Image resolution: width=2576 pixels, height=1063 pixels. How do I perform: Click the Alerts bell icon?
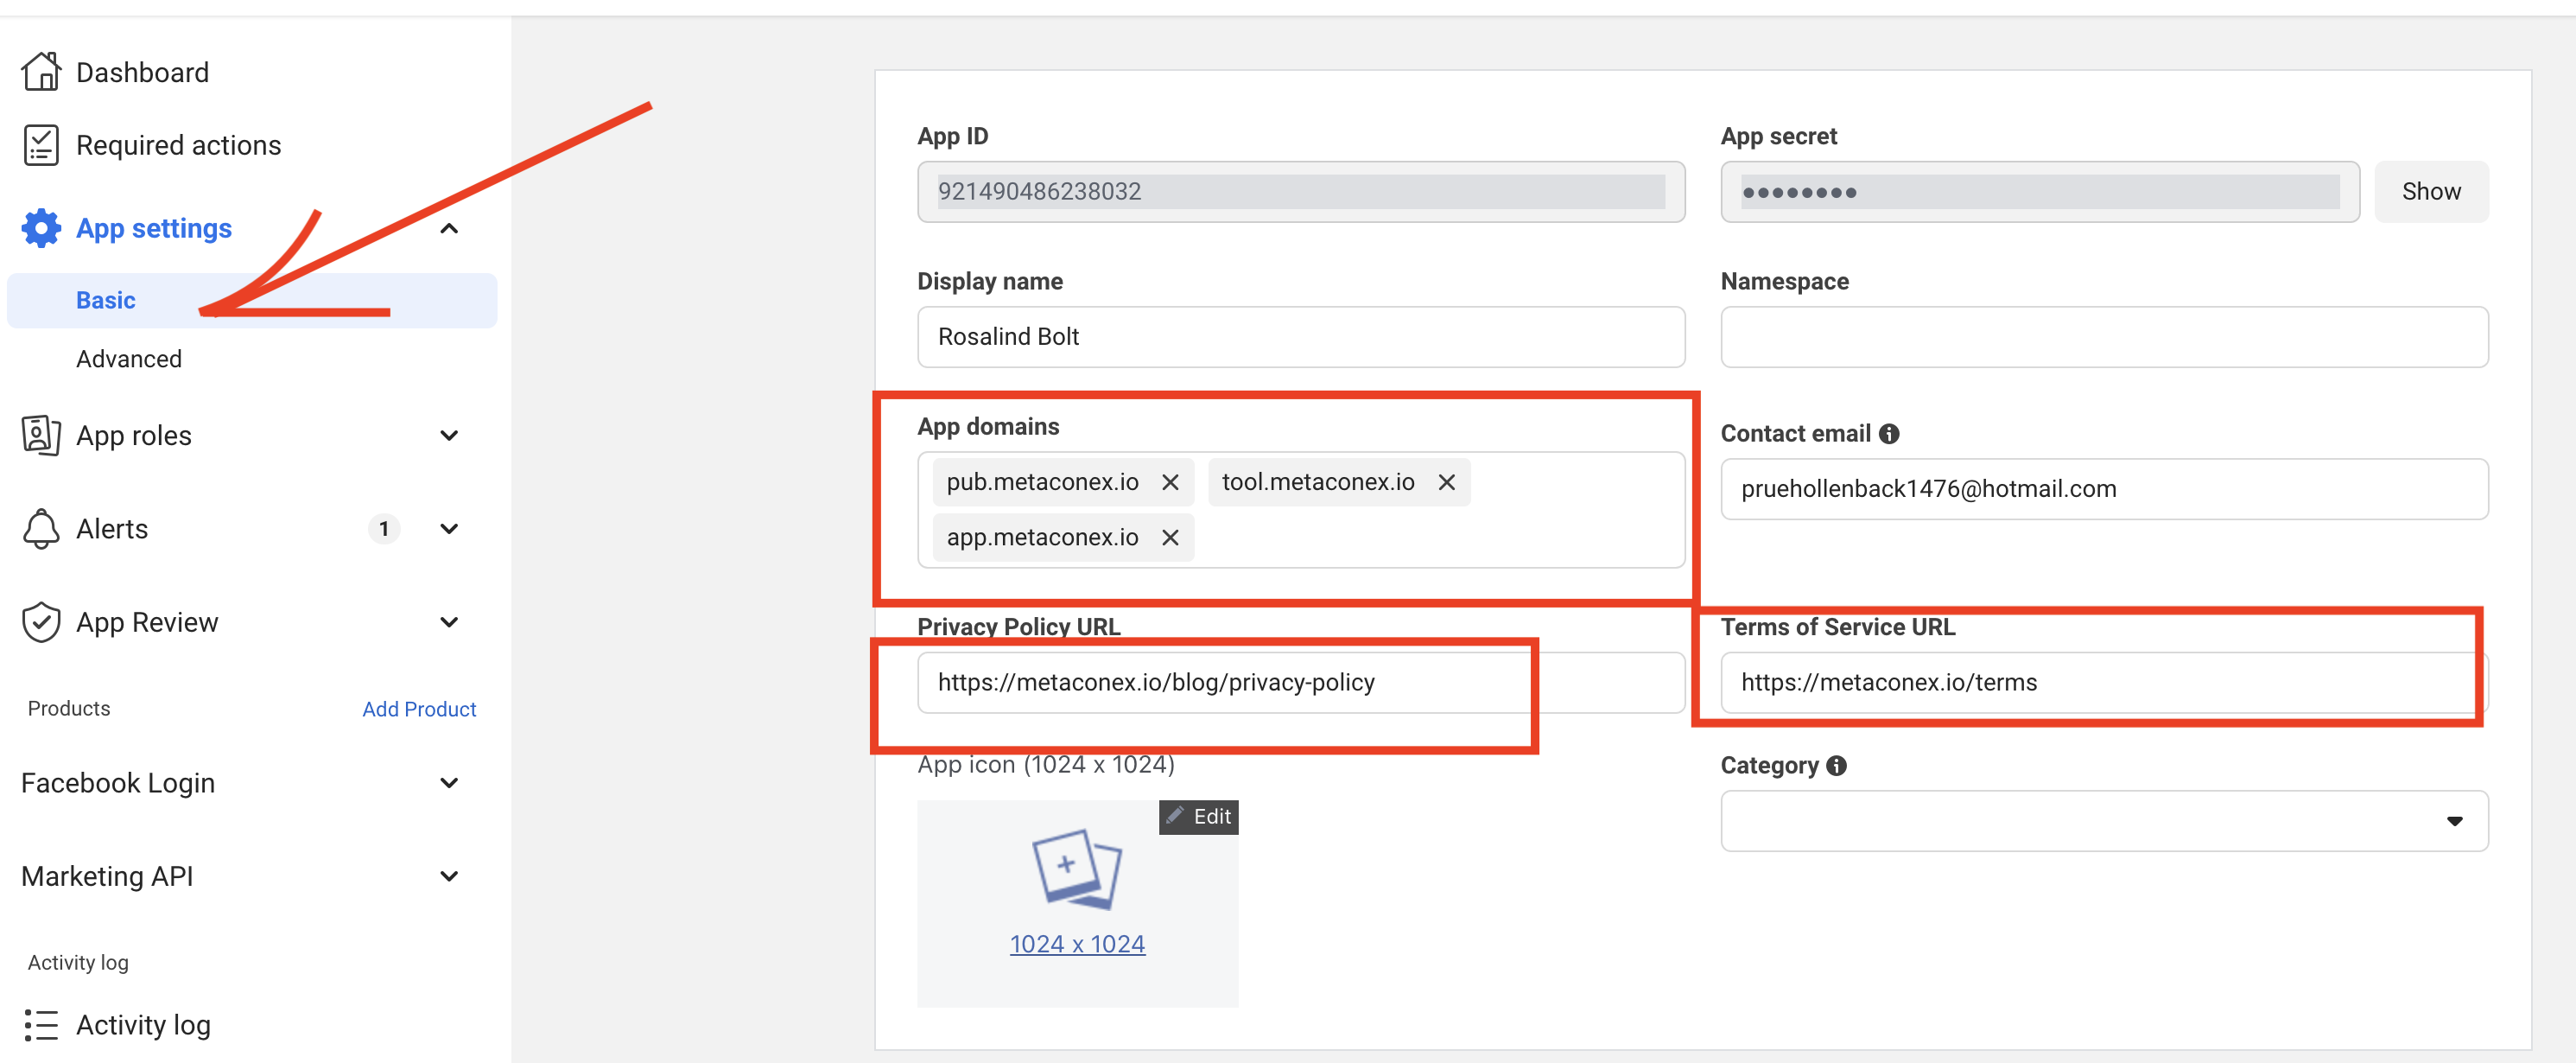coord(41,528)
